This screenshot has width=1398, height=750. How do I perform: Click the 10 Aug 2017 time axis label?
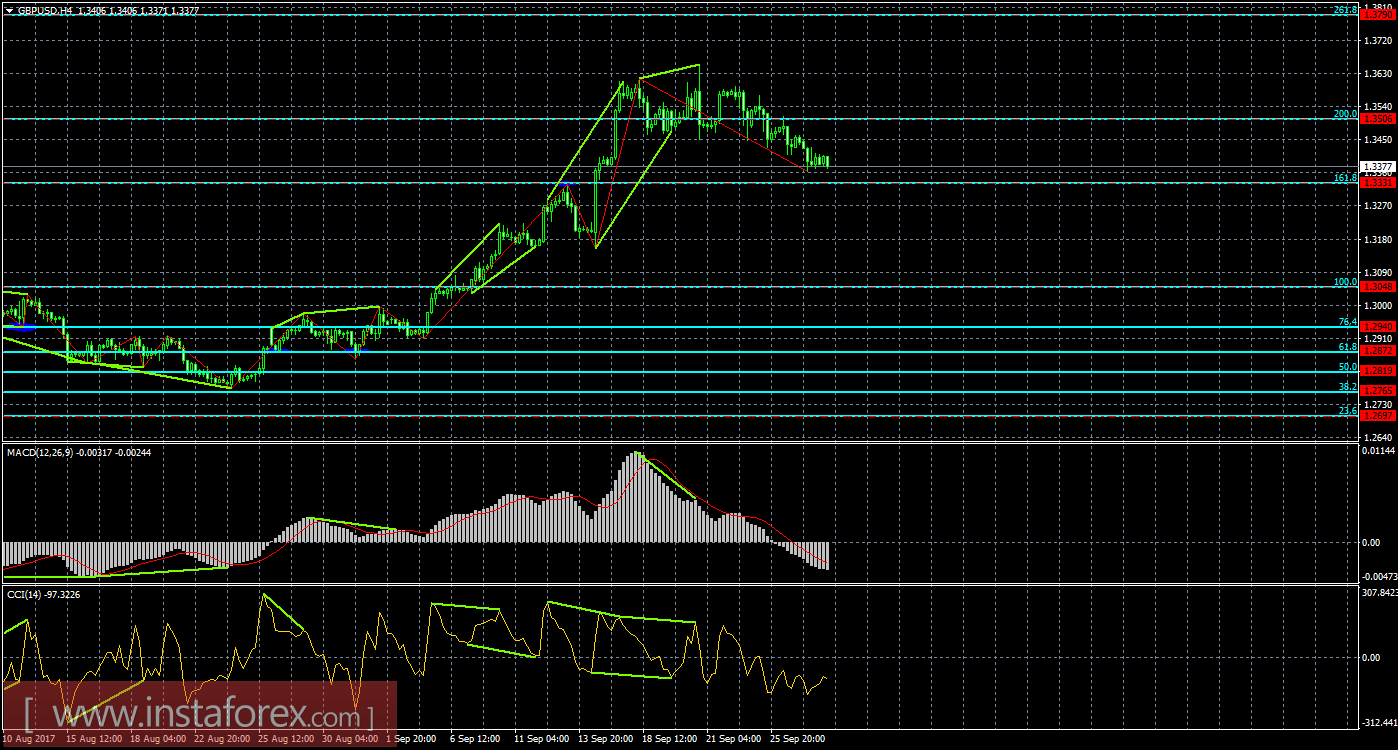click(x=28, y=739)
